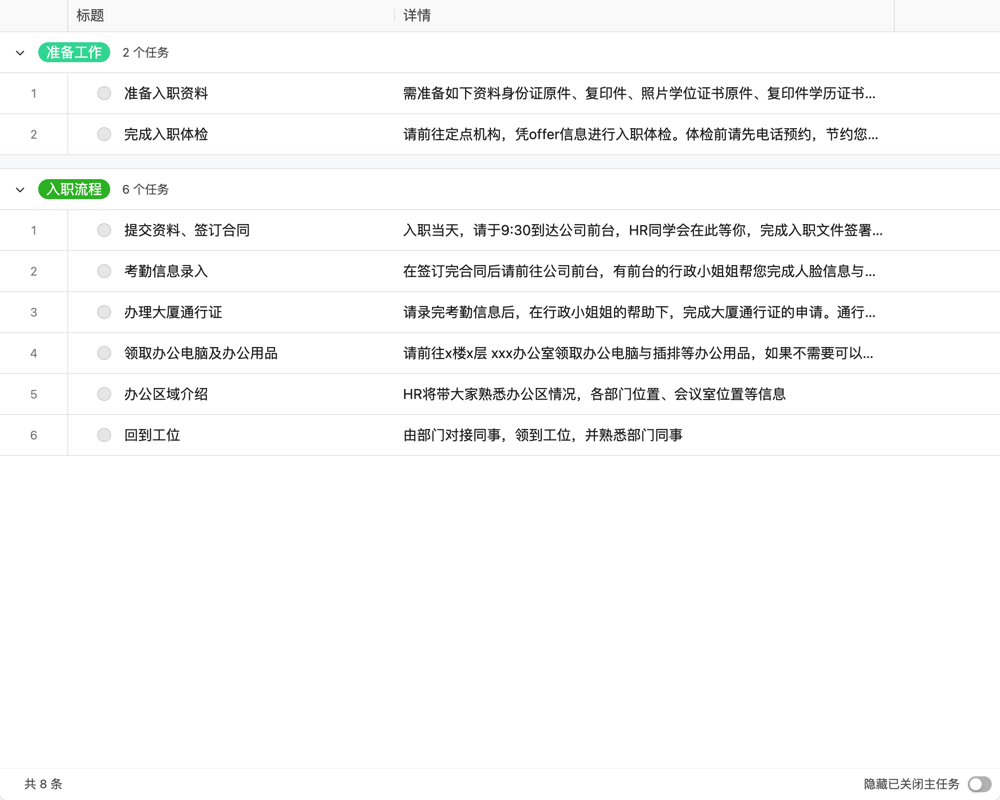The width and height of the screenshot is (1000, 800).
Task: Enable the 隐藏已关闭主任务 switch
Action: tap(979, 784)
